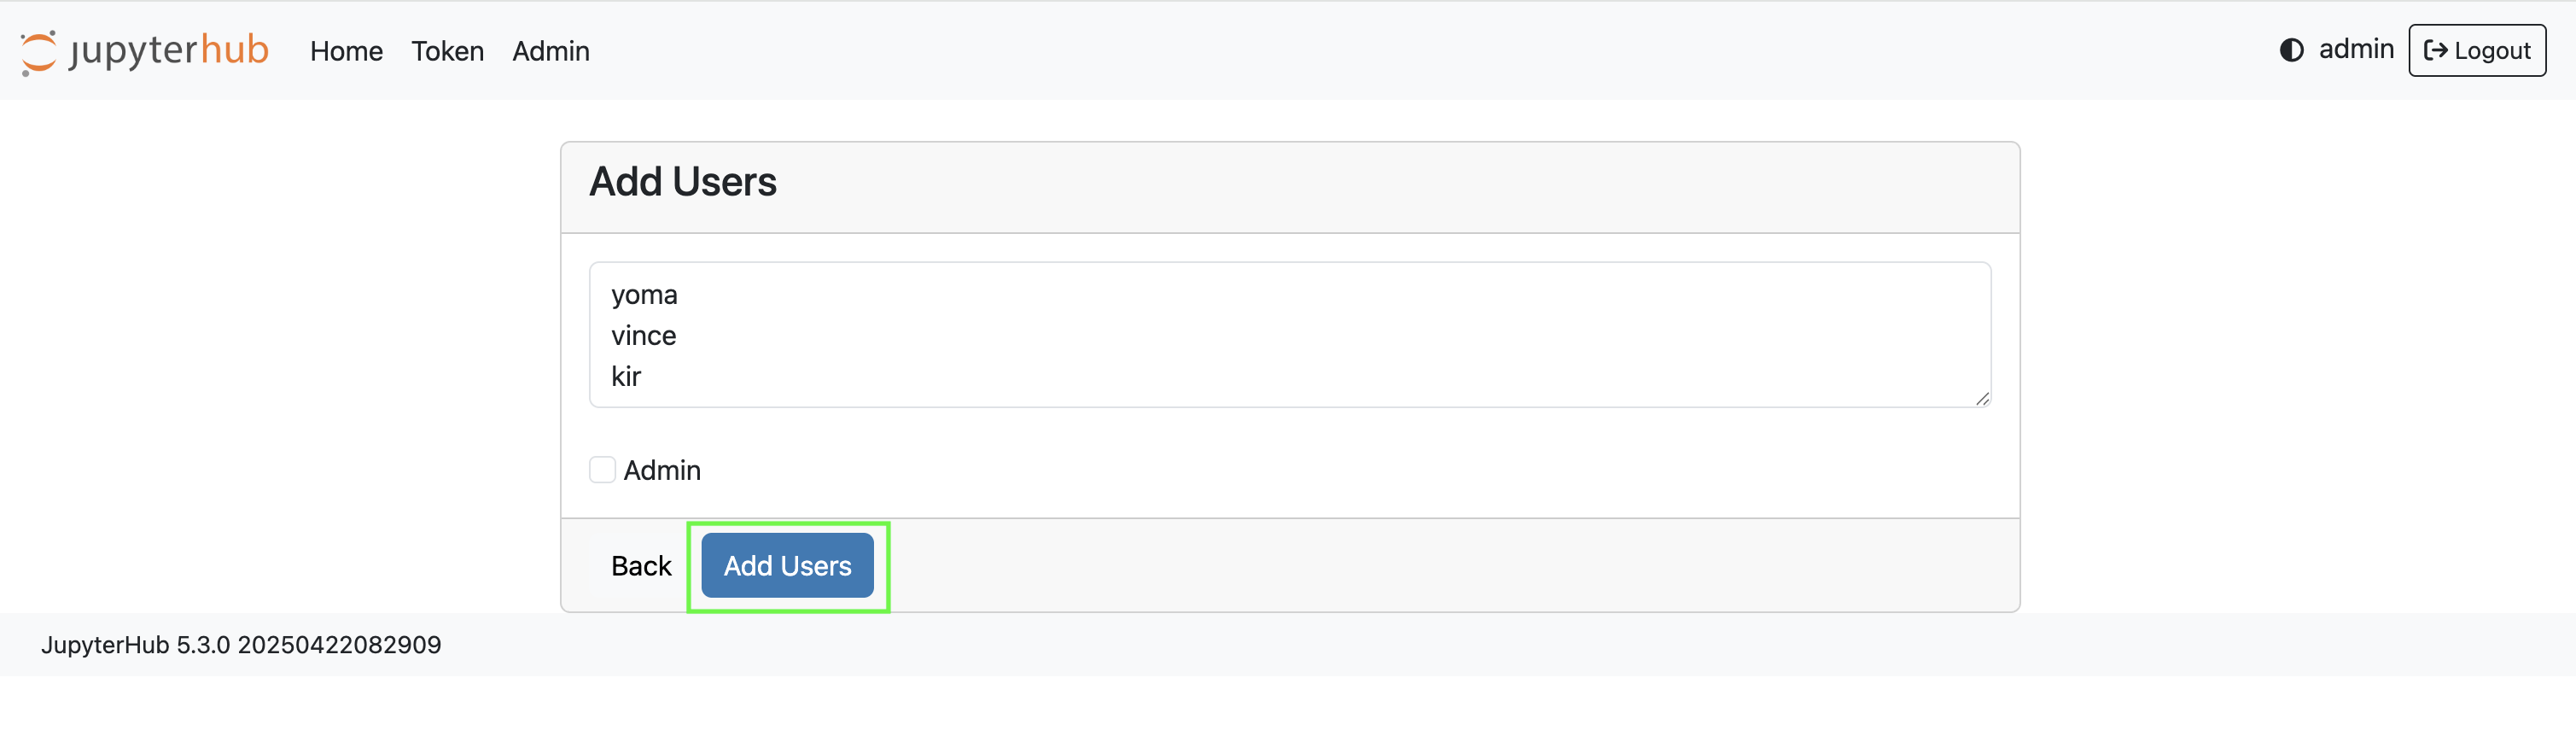Open the Token page from the navbar
The image size is (2576, 748).
tap(447, 51)
